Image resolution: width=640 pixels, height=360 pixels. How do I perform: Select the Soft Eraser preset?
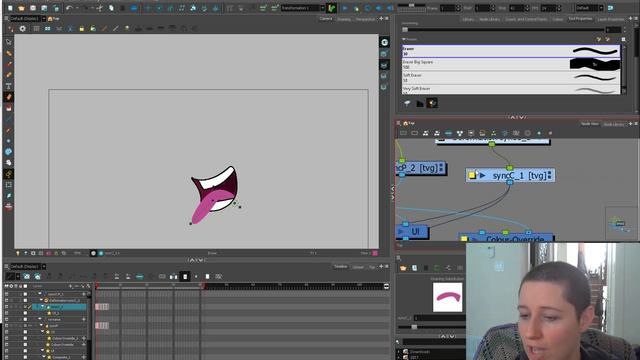pos(511,78)
